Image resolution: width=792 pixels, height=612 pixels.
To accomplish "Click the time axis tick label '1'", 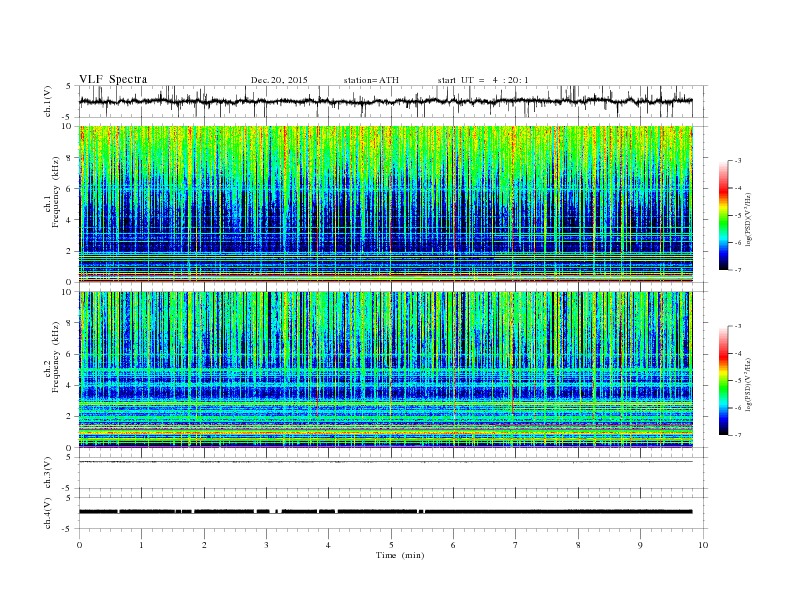I will [x=141, y=545].
